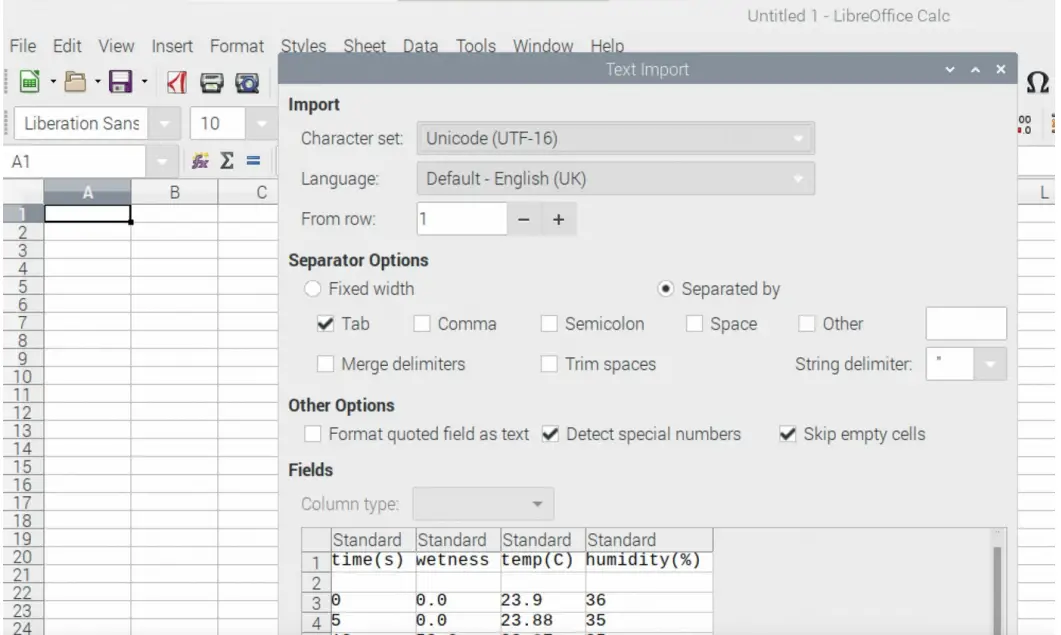Select column A header in spreadsheet
Image resolution: width=1061 pixels, height=635 pixels.
click(x=87, y=193)
